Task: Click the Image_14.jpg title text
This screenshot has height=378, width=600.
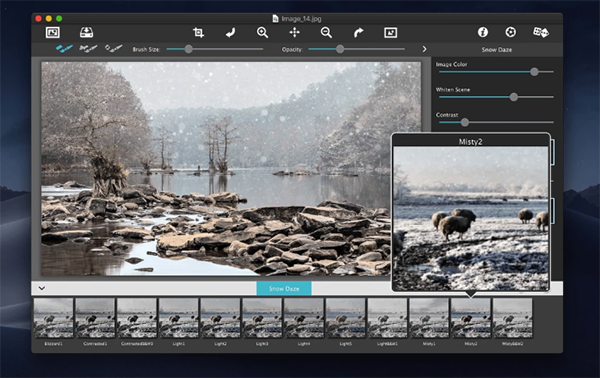Action: tap(301, 18)
